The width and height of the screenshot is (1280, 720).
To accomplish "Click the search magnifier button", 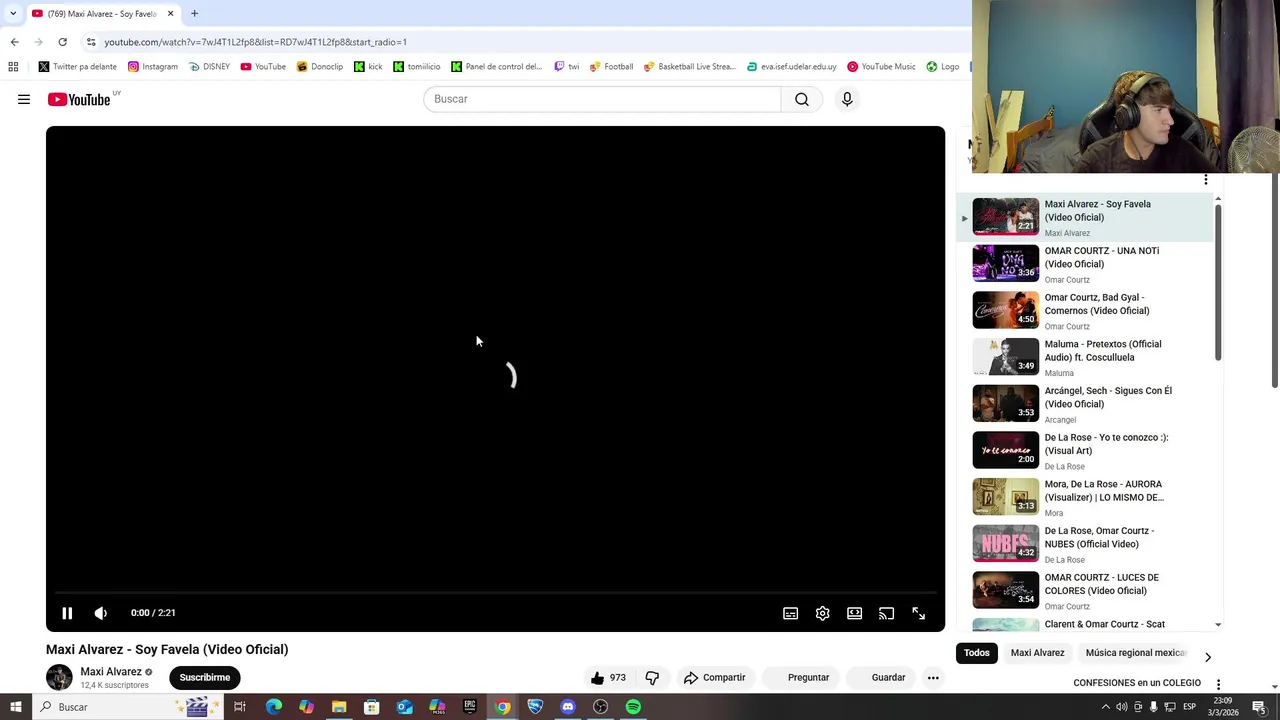I will pos(802,99).
